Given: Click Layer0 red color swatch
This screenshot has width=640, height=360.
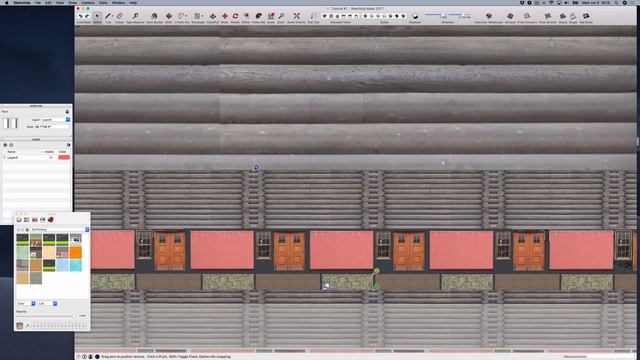Looking at the screenshot, I should [64, 157].
